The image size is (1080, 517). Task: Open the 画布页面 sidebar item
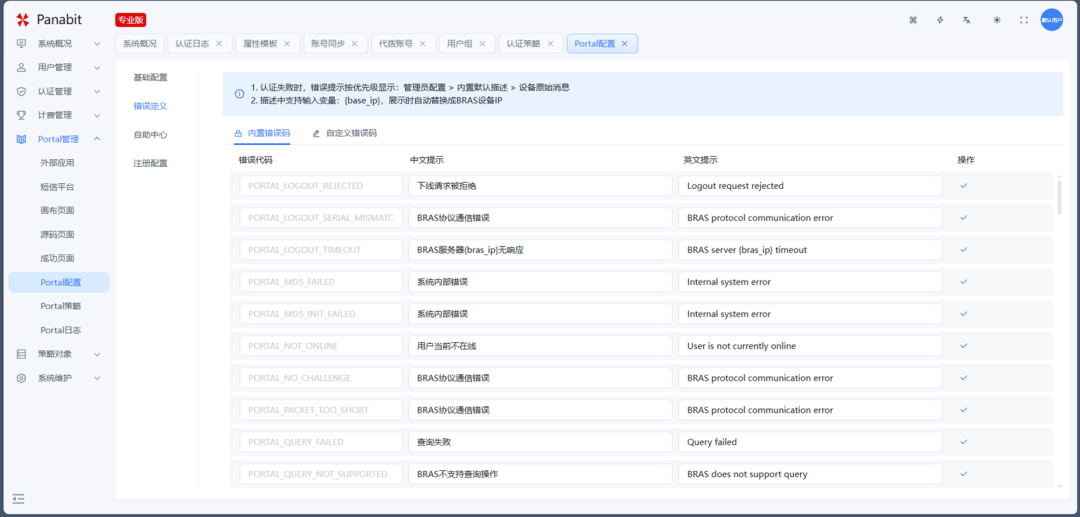click(59, 211)
